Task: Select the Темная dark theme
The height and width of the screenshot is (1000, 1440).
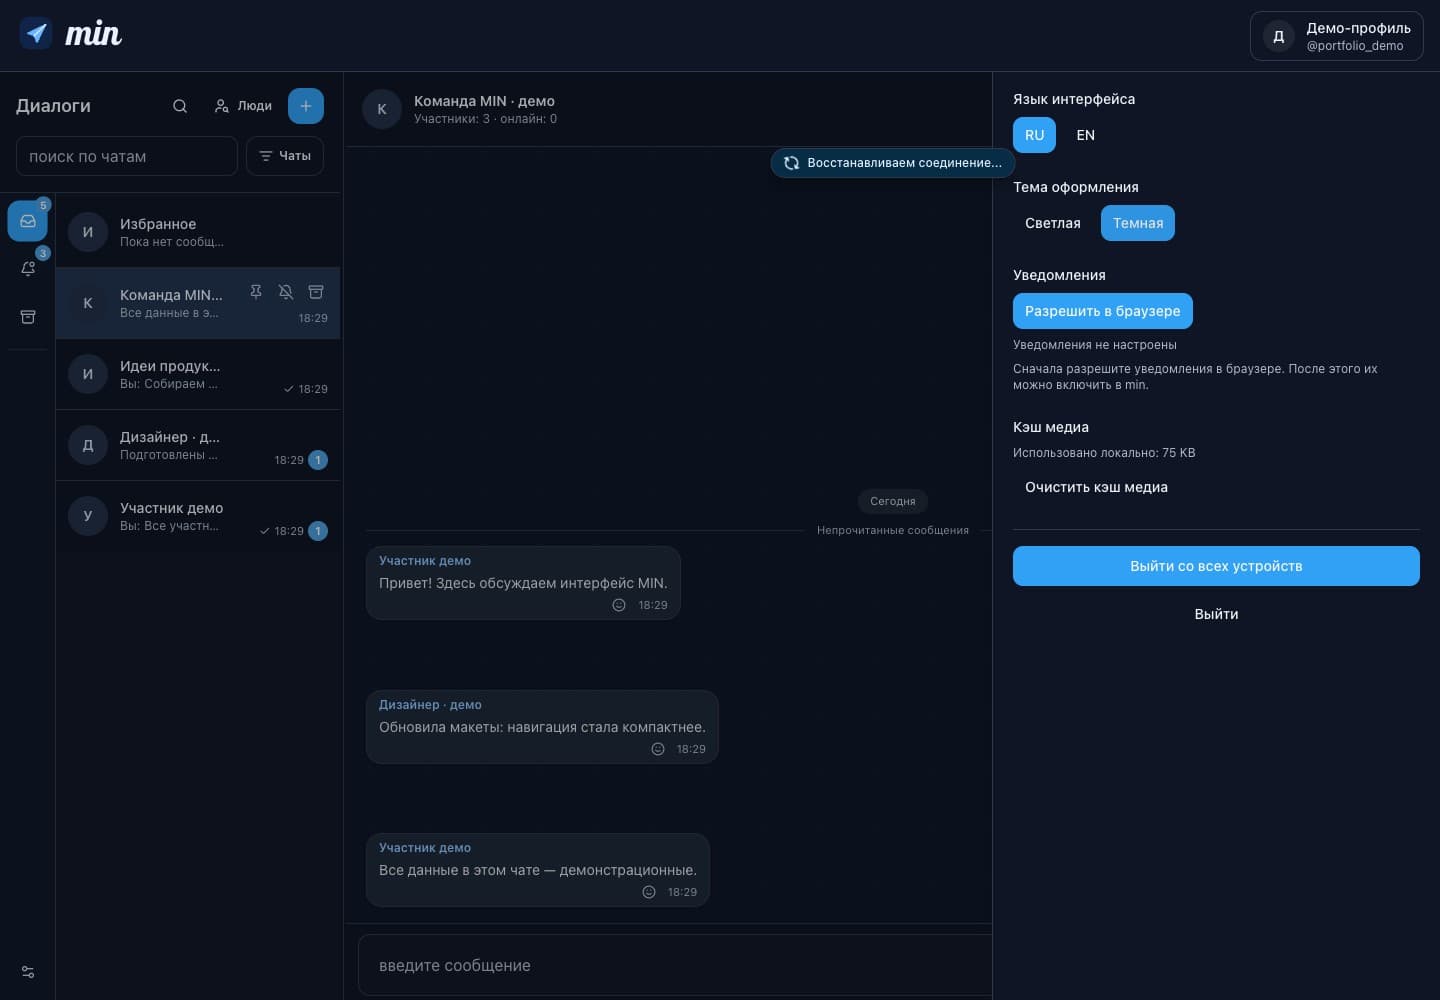Action: (1138, 223)
